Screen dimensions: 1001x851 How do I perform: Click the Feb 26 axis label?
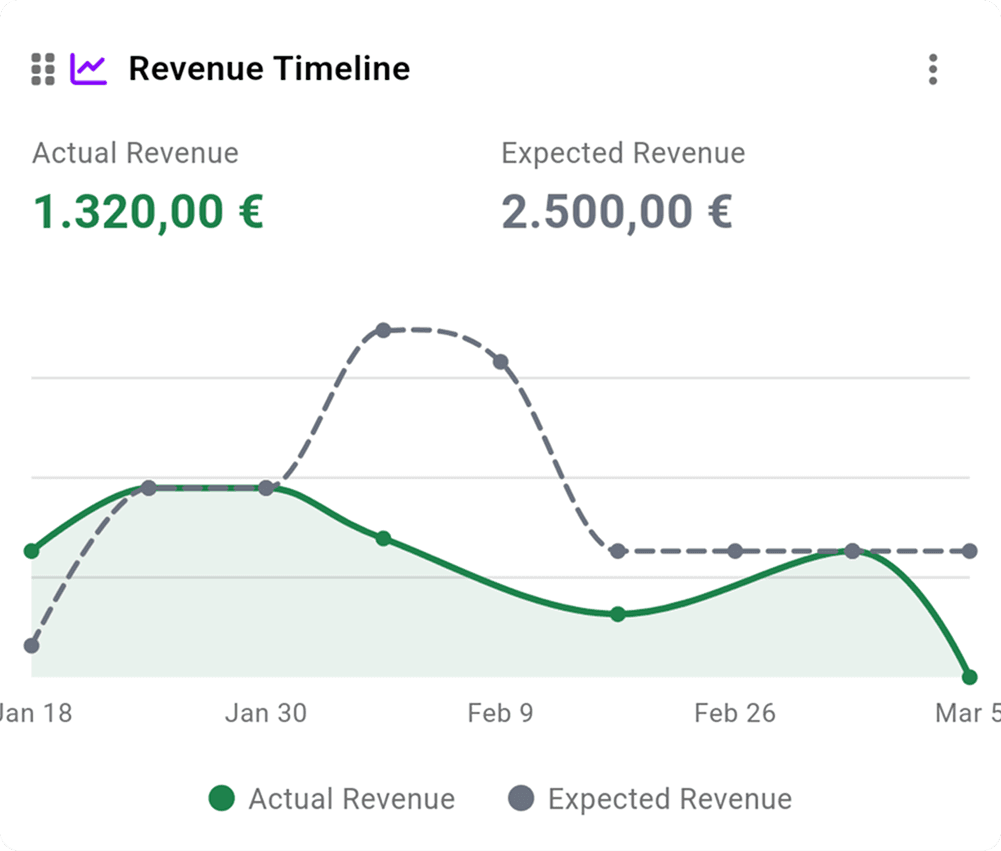[736, 713]
